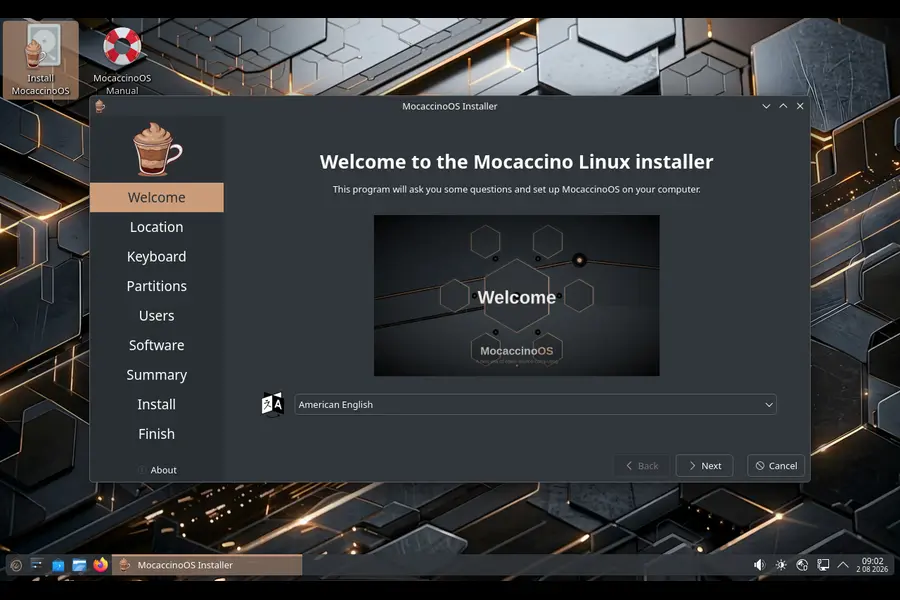Screen dimensions: 900x600
Task: Click the Cancel button
Action: pos(776,466)
